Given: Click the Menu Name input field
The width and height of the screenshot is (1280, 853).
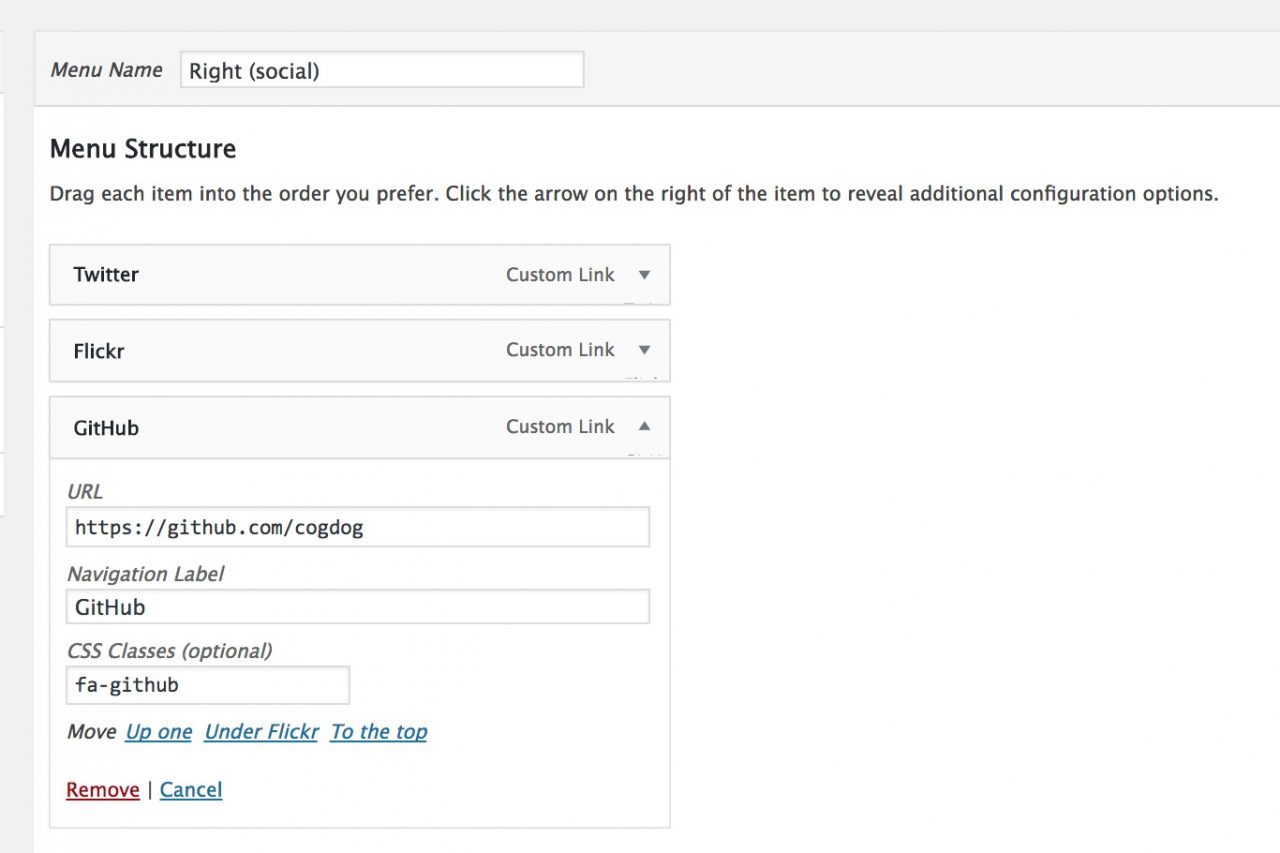Looking at the screenshot, I should 381,69.
